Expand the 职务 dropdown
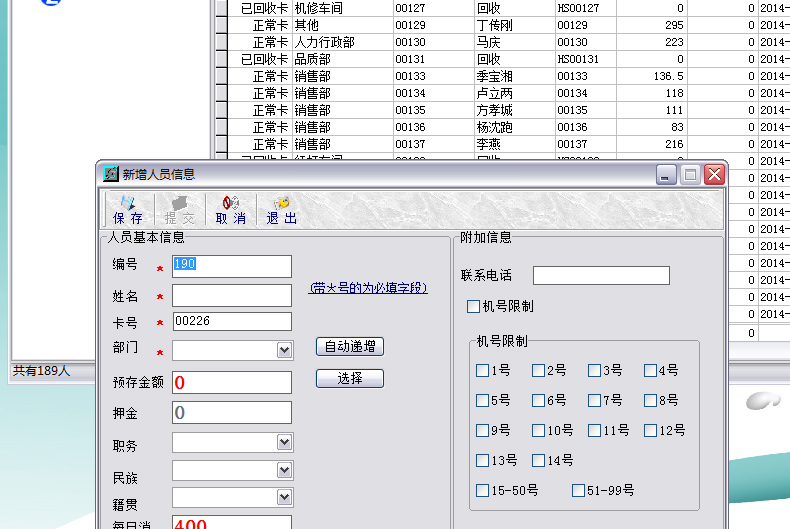Image resolution: width=790 pixels, height=529 pixels. pyautogui.click(x=284, y=443)
